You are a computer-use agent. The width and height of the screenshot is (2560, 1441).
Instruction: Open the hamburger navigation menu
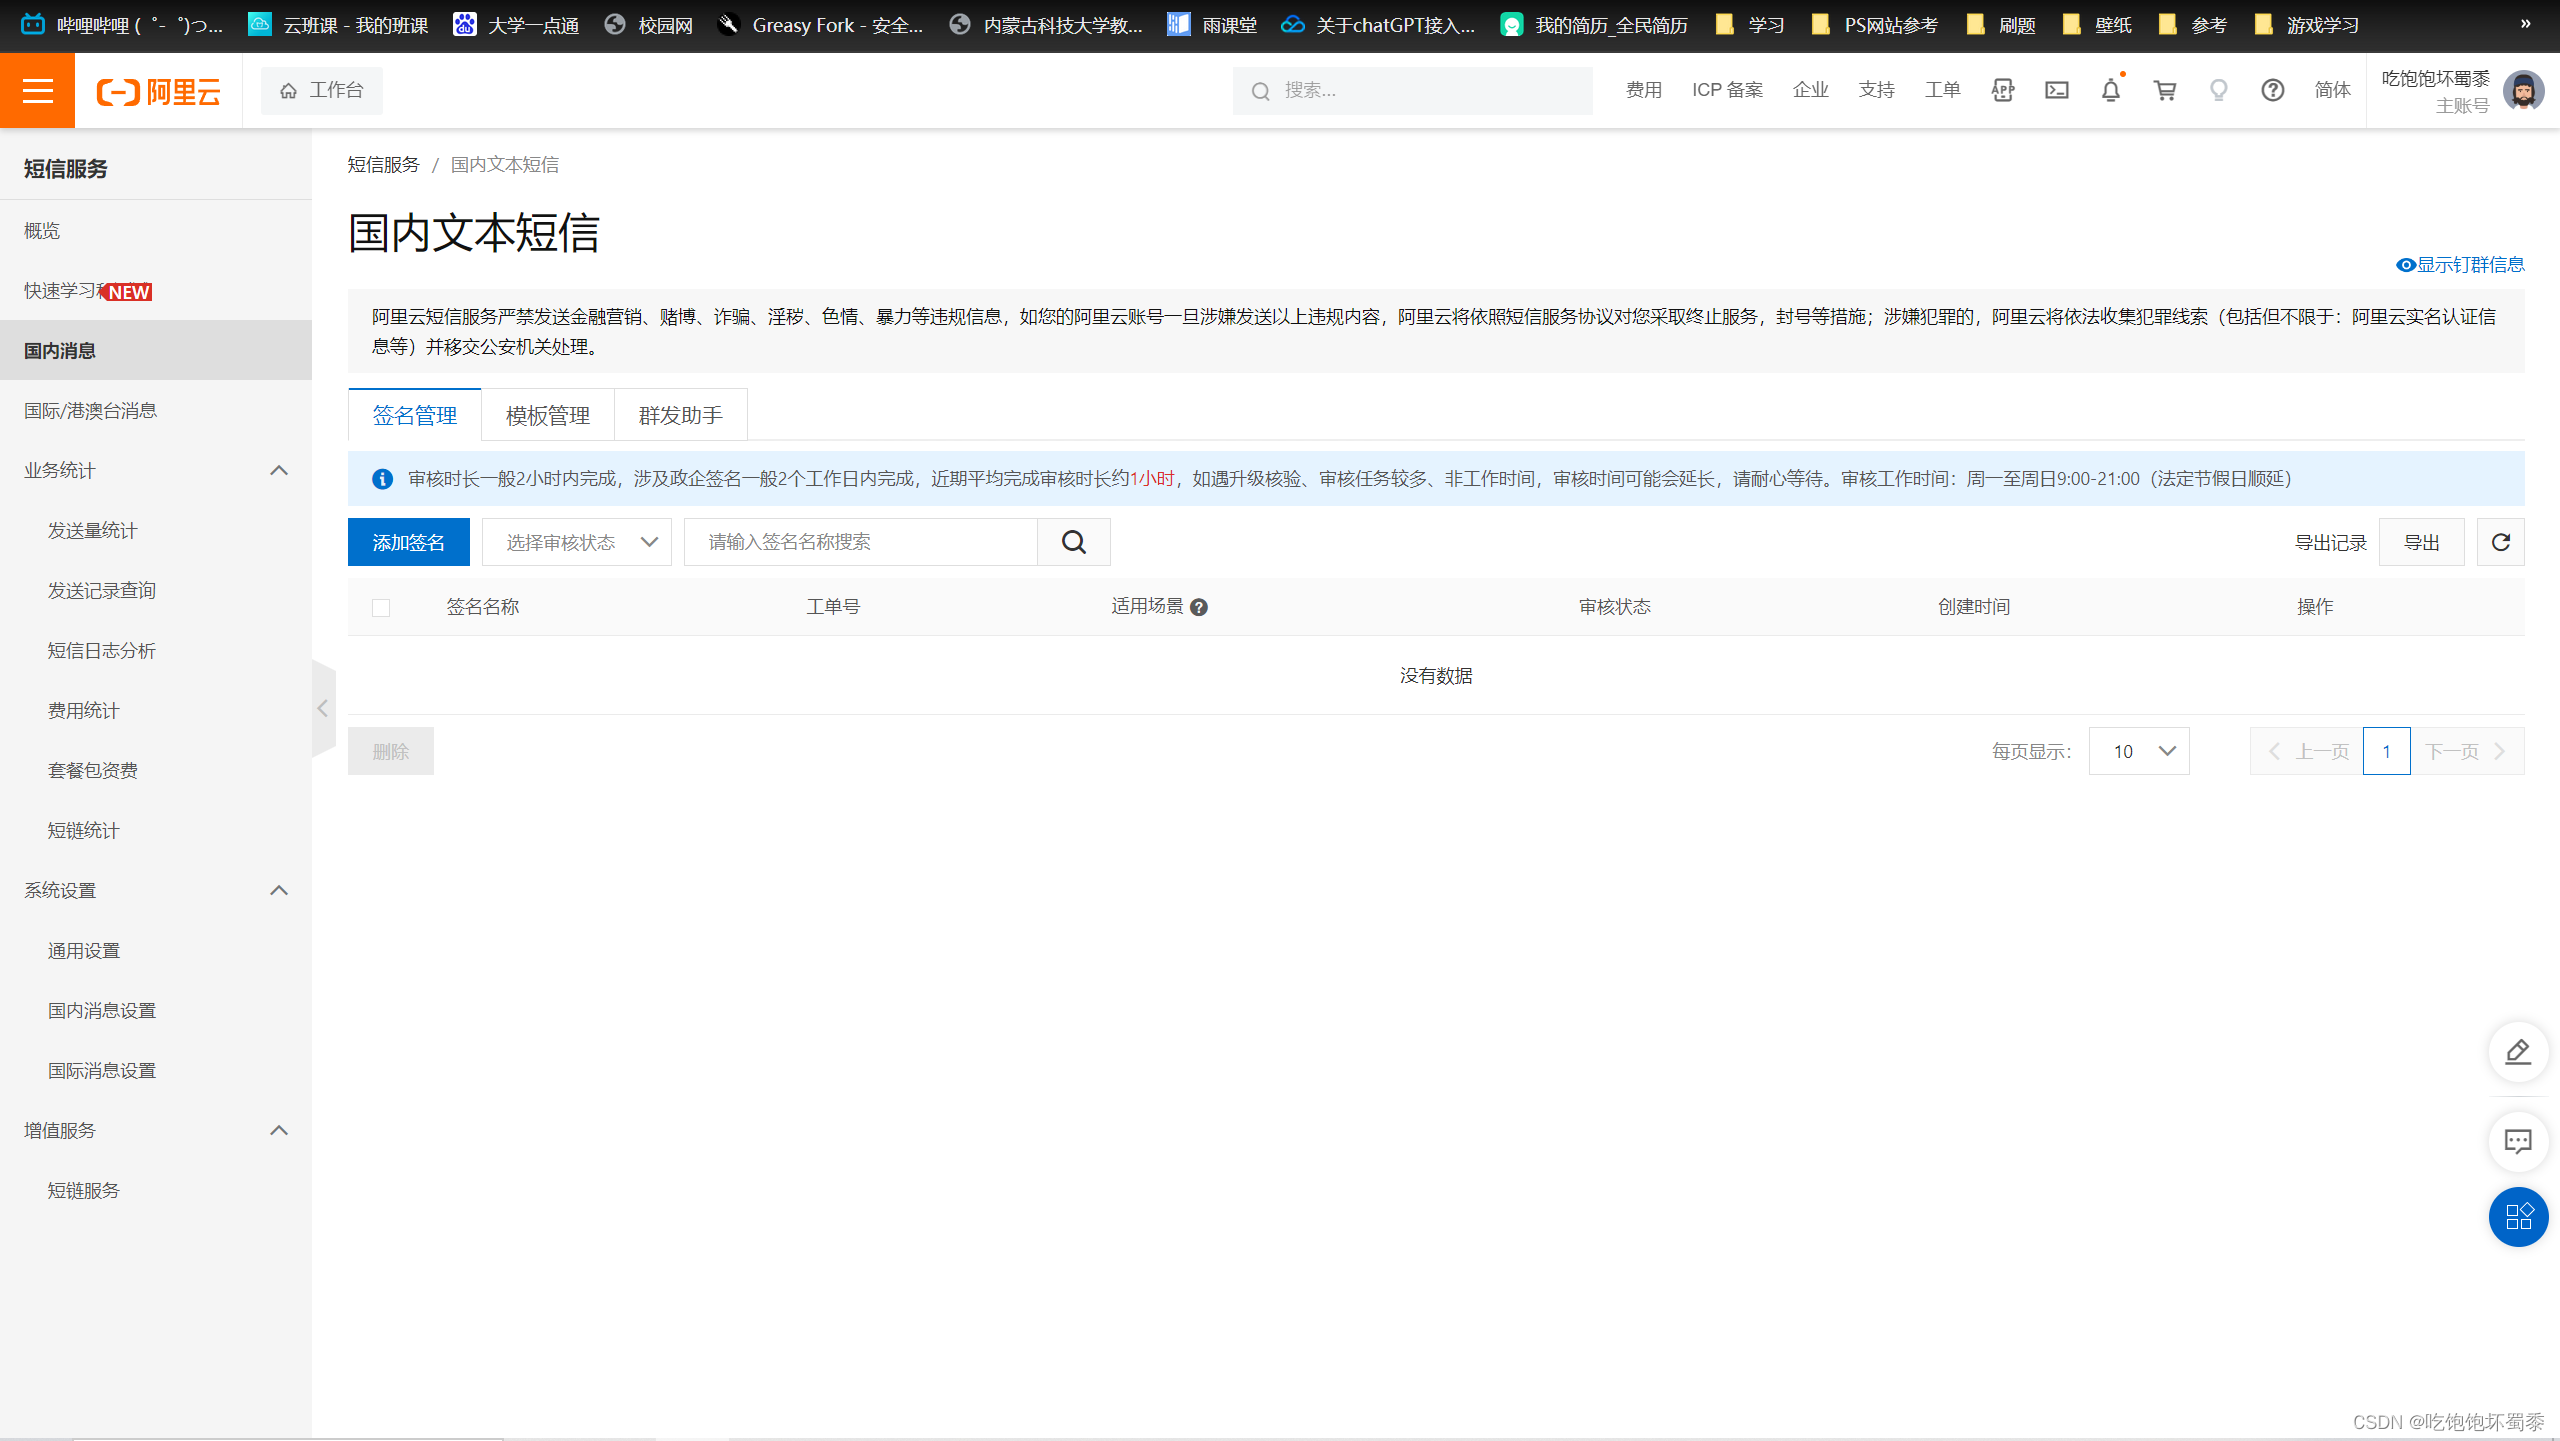click(37, 90)
